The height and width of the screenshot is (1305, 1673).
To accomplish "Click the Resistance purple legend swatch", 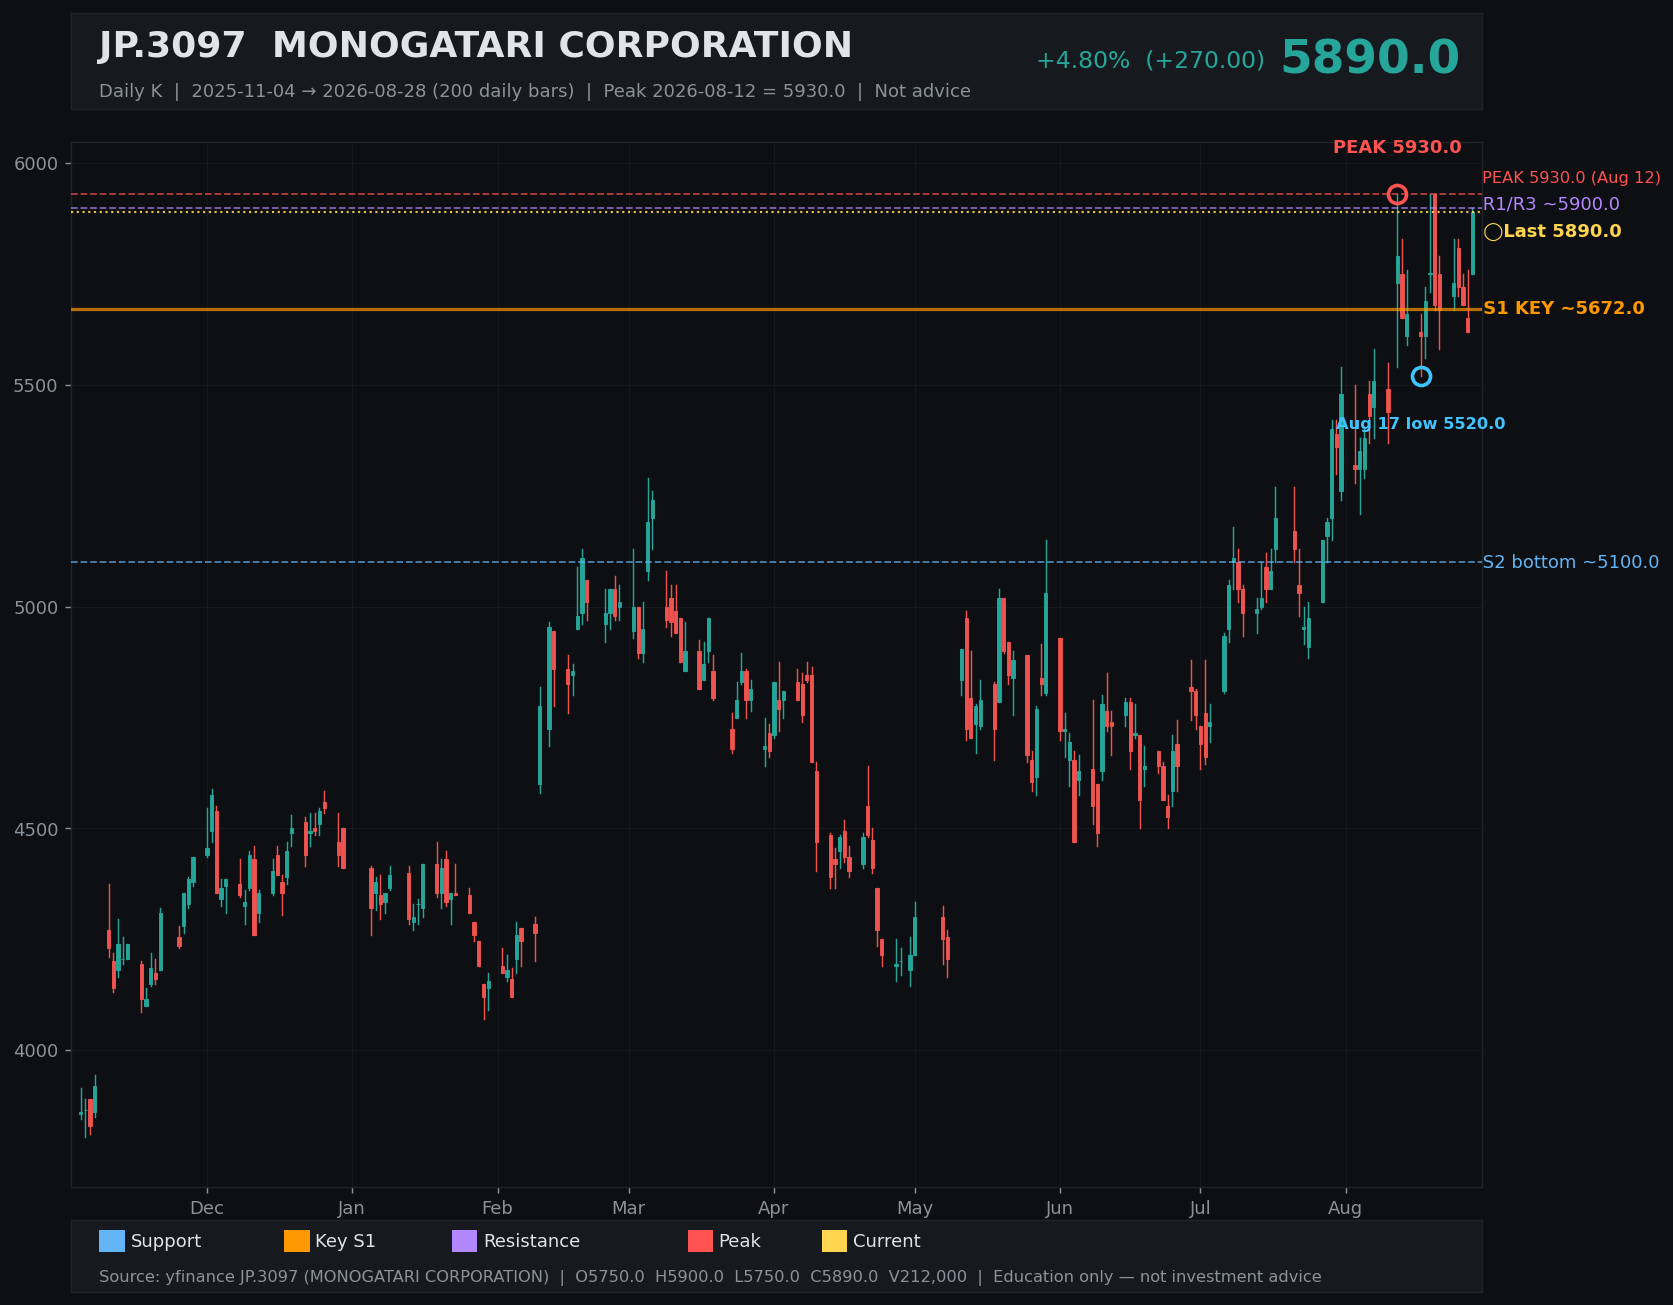I will tap(465, 1241).
